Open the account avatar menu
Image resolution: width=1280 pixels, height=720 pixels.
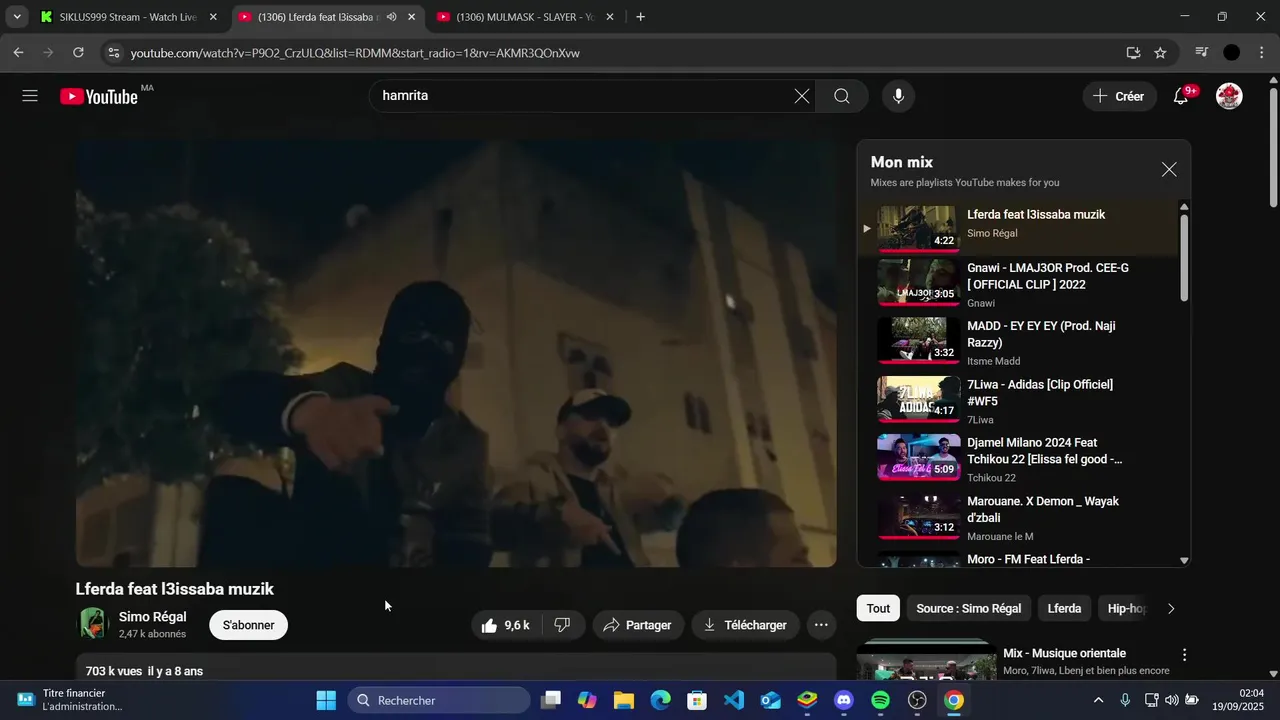[x=1229, y=96]
